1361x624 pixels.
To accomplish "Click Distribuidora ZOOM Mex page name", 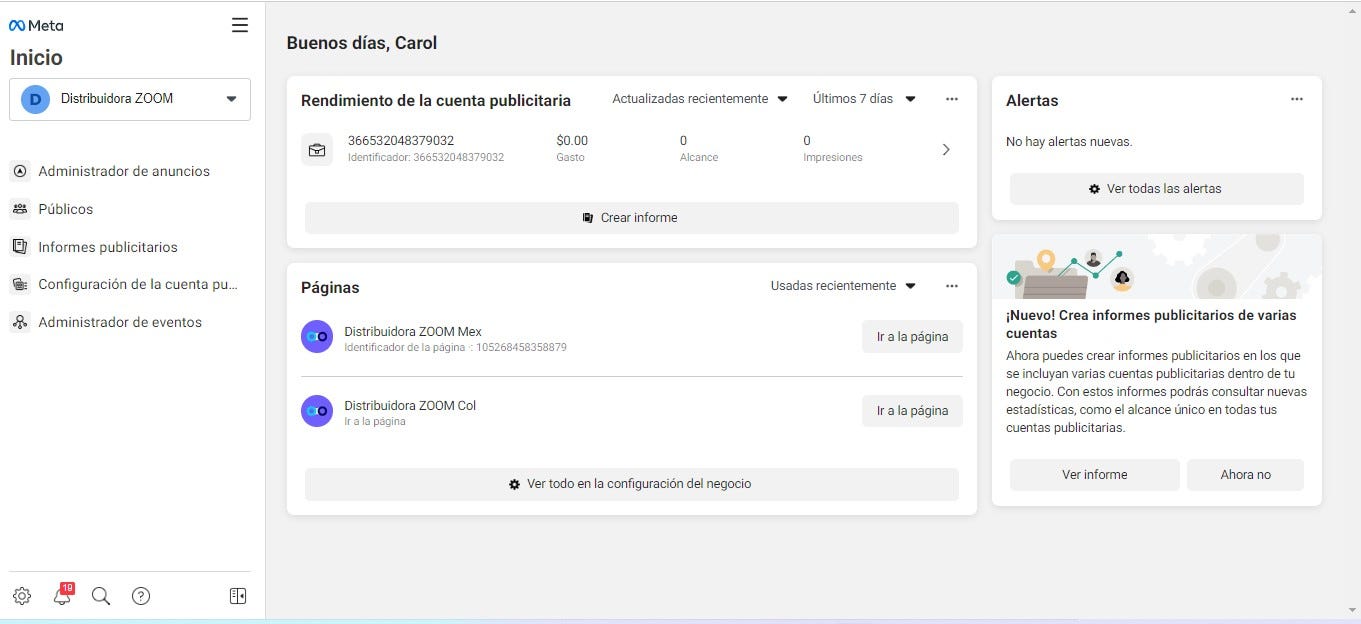I will point(413,332).
